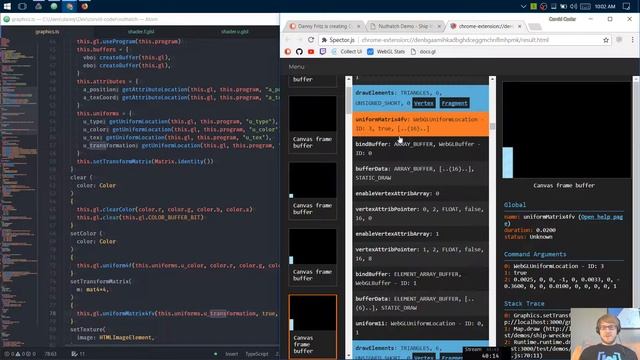Open the GitHub bookmark icon

(299, 51)
